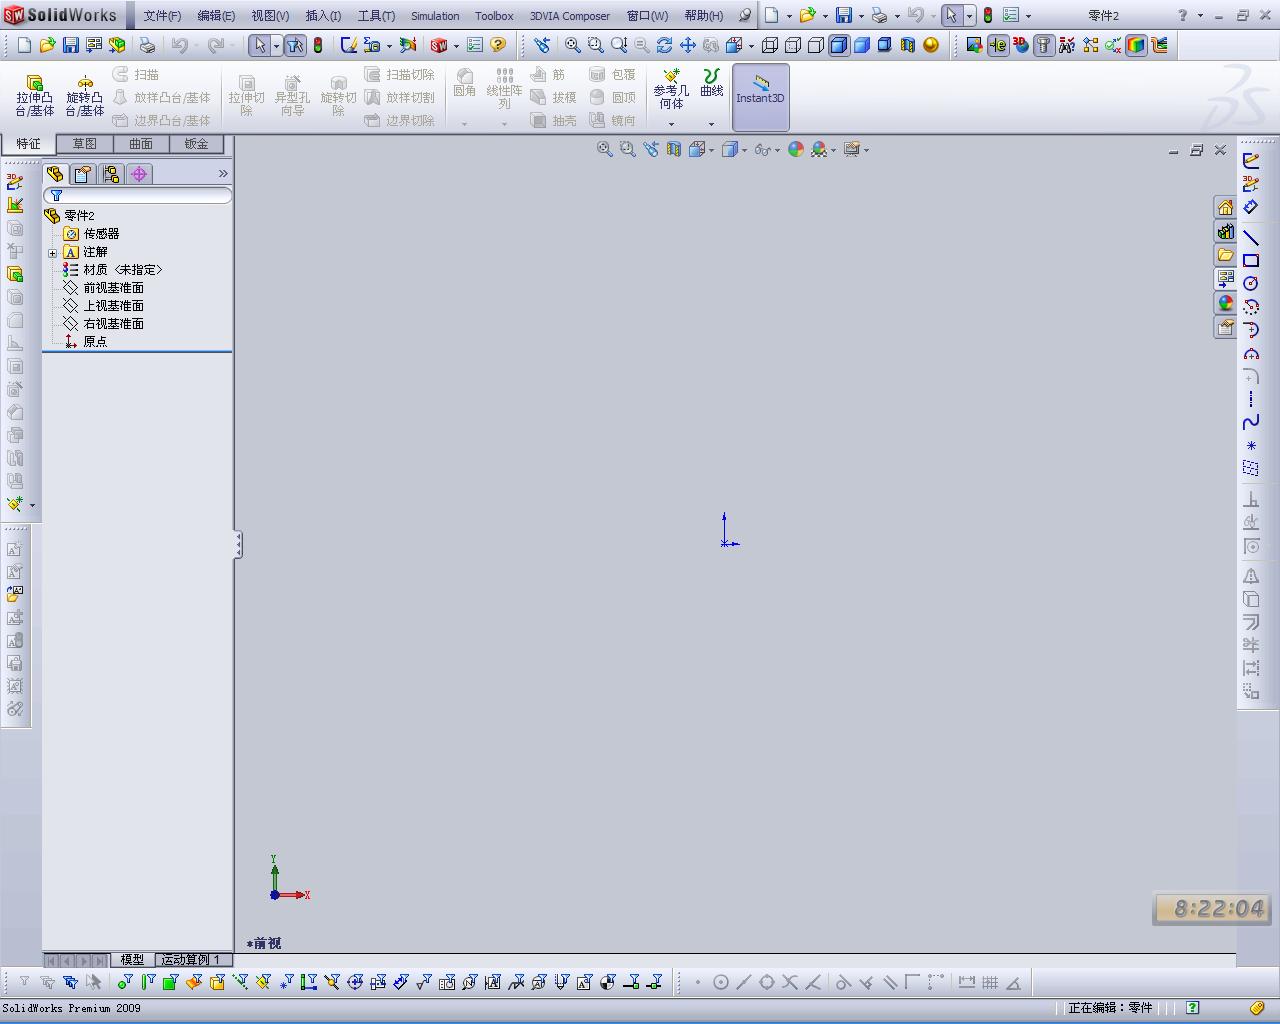Screen dimensions: 1280x1024
Task: Toggle the Instant3D button
Action: (x=761, y=97)
